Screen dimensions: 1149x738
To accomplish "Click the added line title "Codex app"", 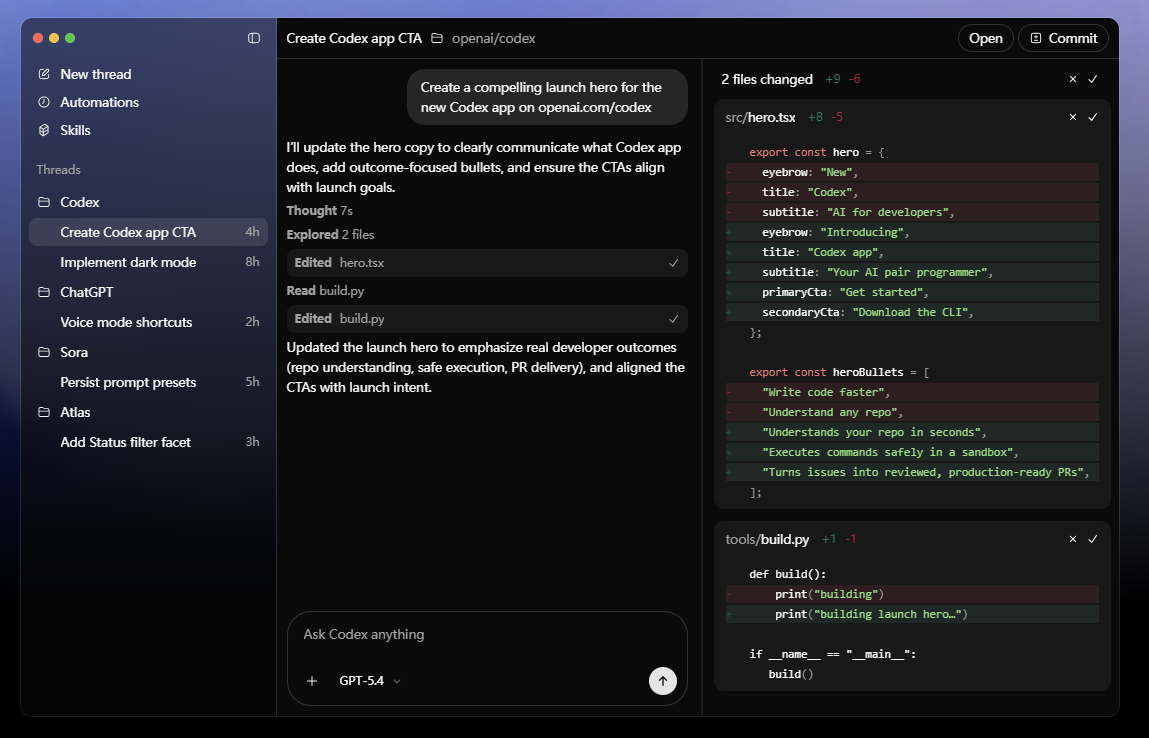I will pos(912,252).
